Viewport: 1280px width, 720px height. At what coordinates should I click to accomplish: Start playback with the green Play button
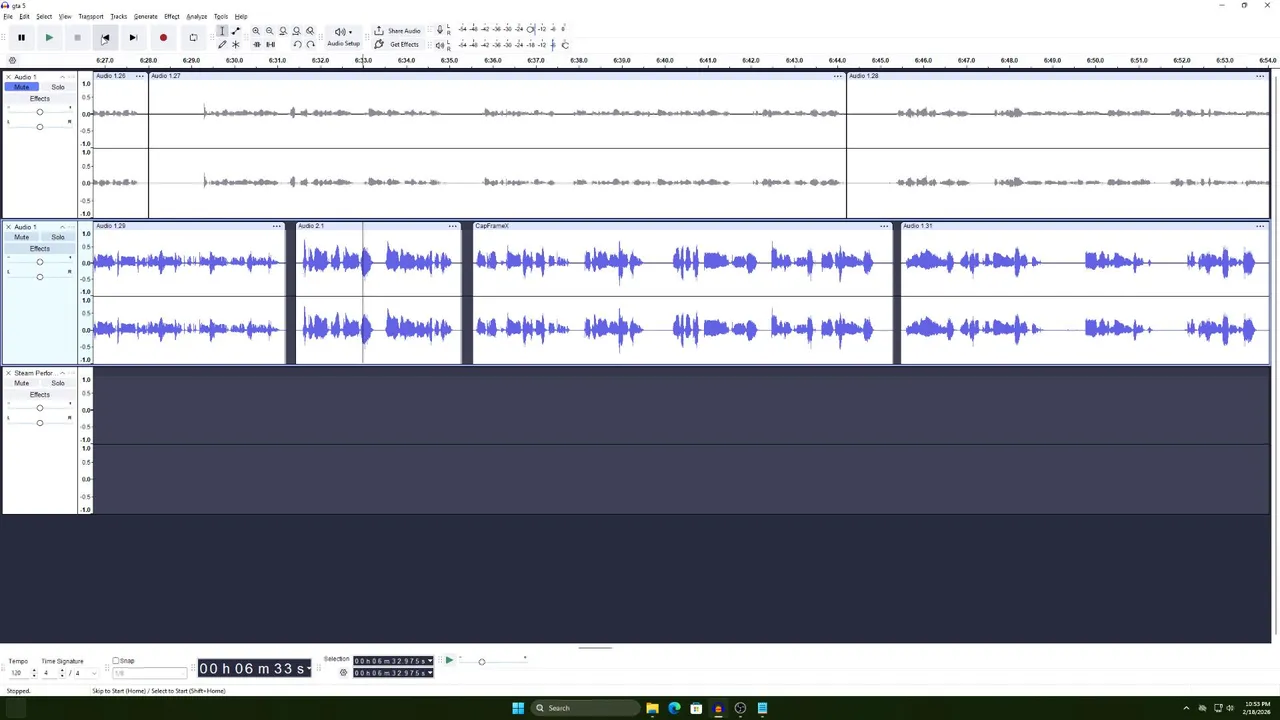tap(49, 38)
